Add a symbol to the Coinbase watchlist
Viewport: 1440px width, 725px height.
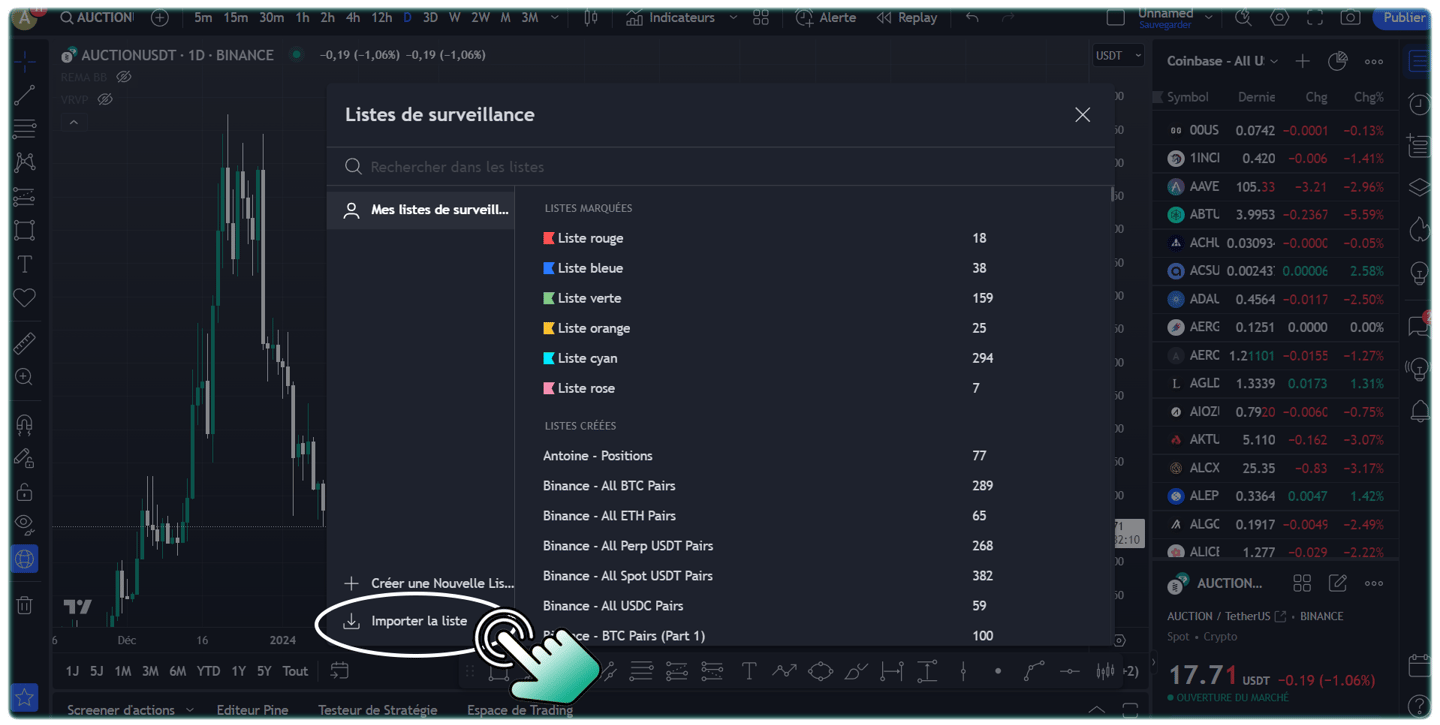point(1303,62)
